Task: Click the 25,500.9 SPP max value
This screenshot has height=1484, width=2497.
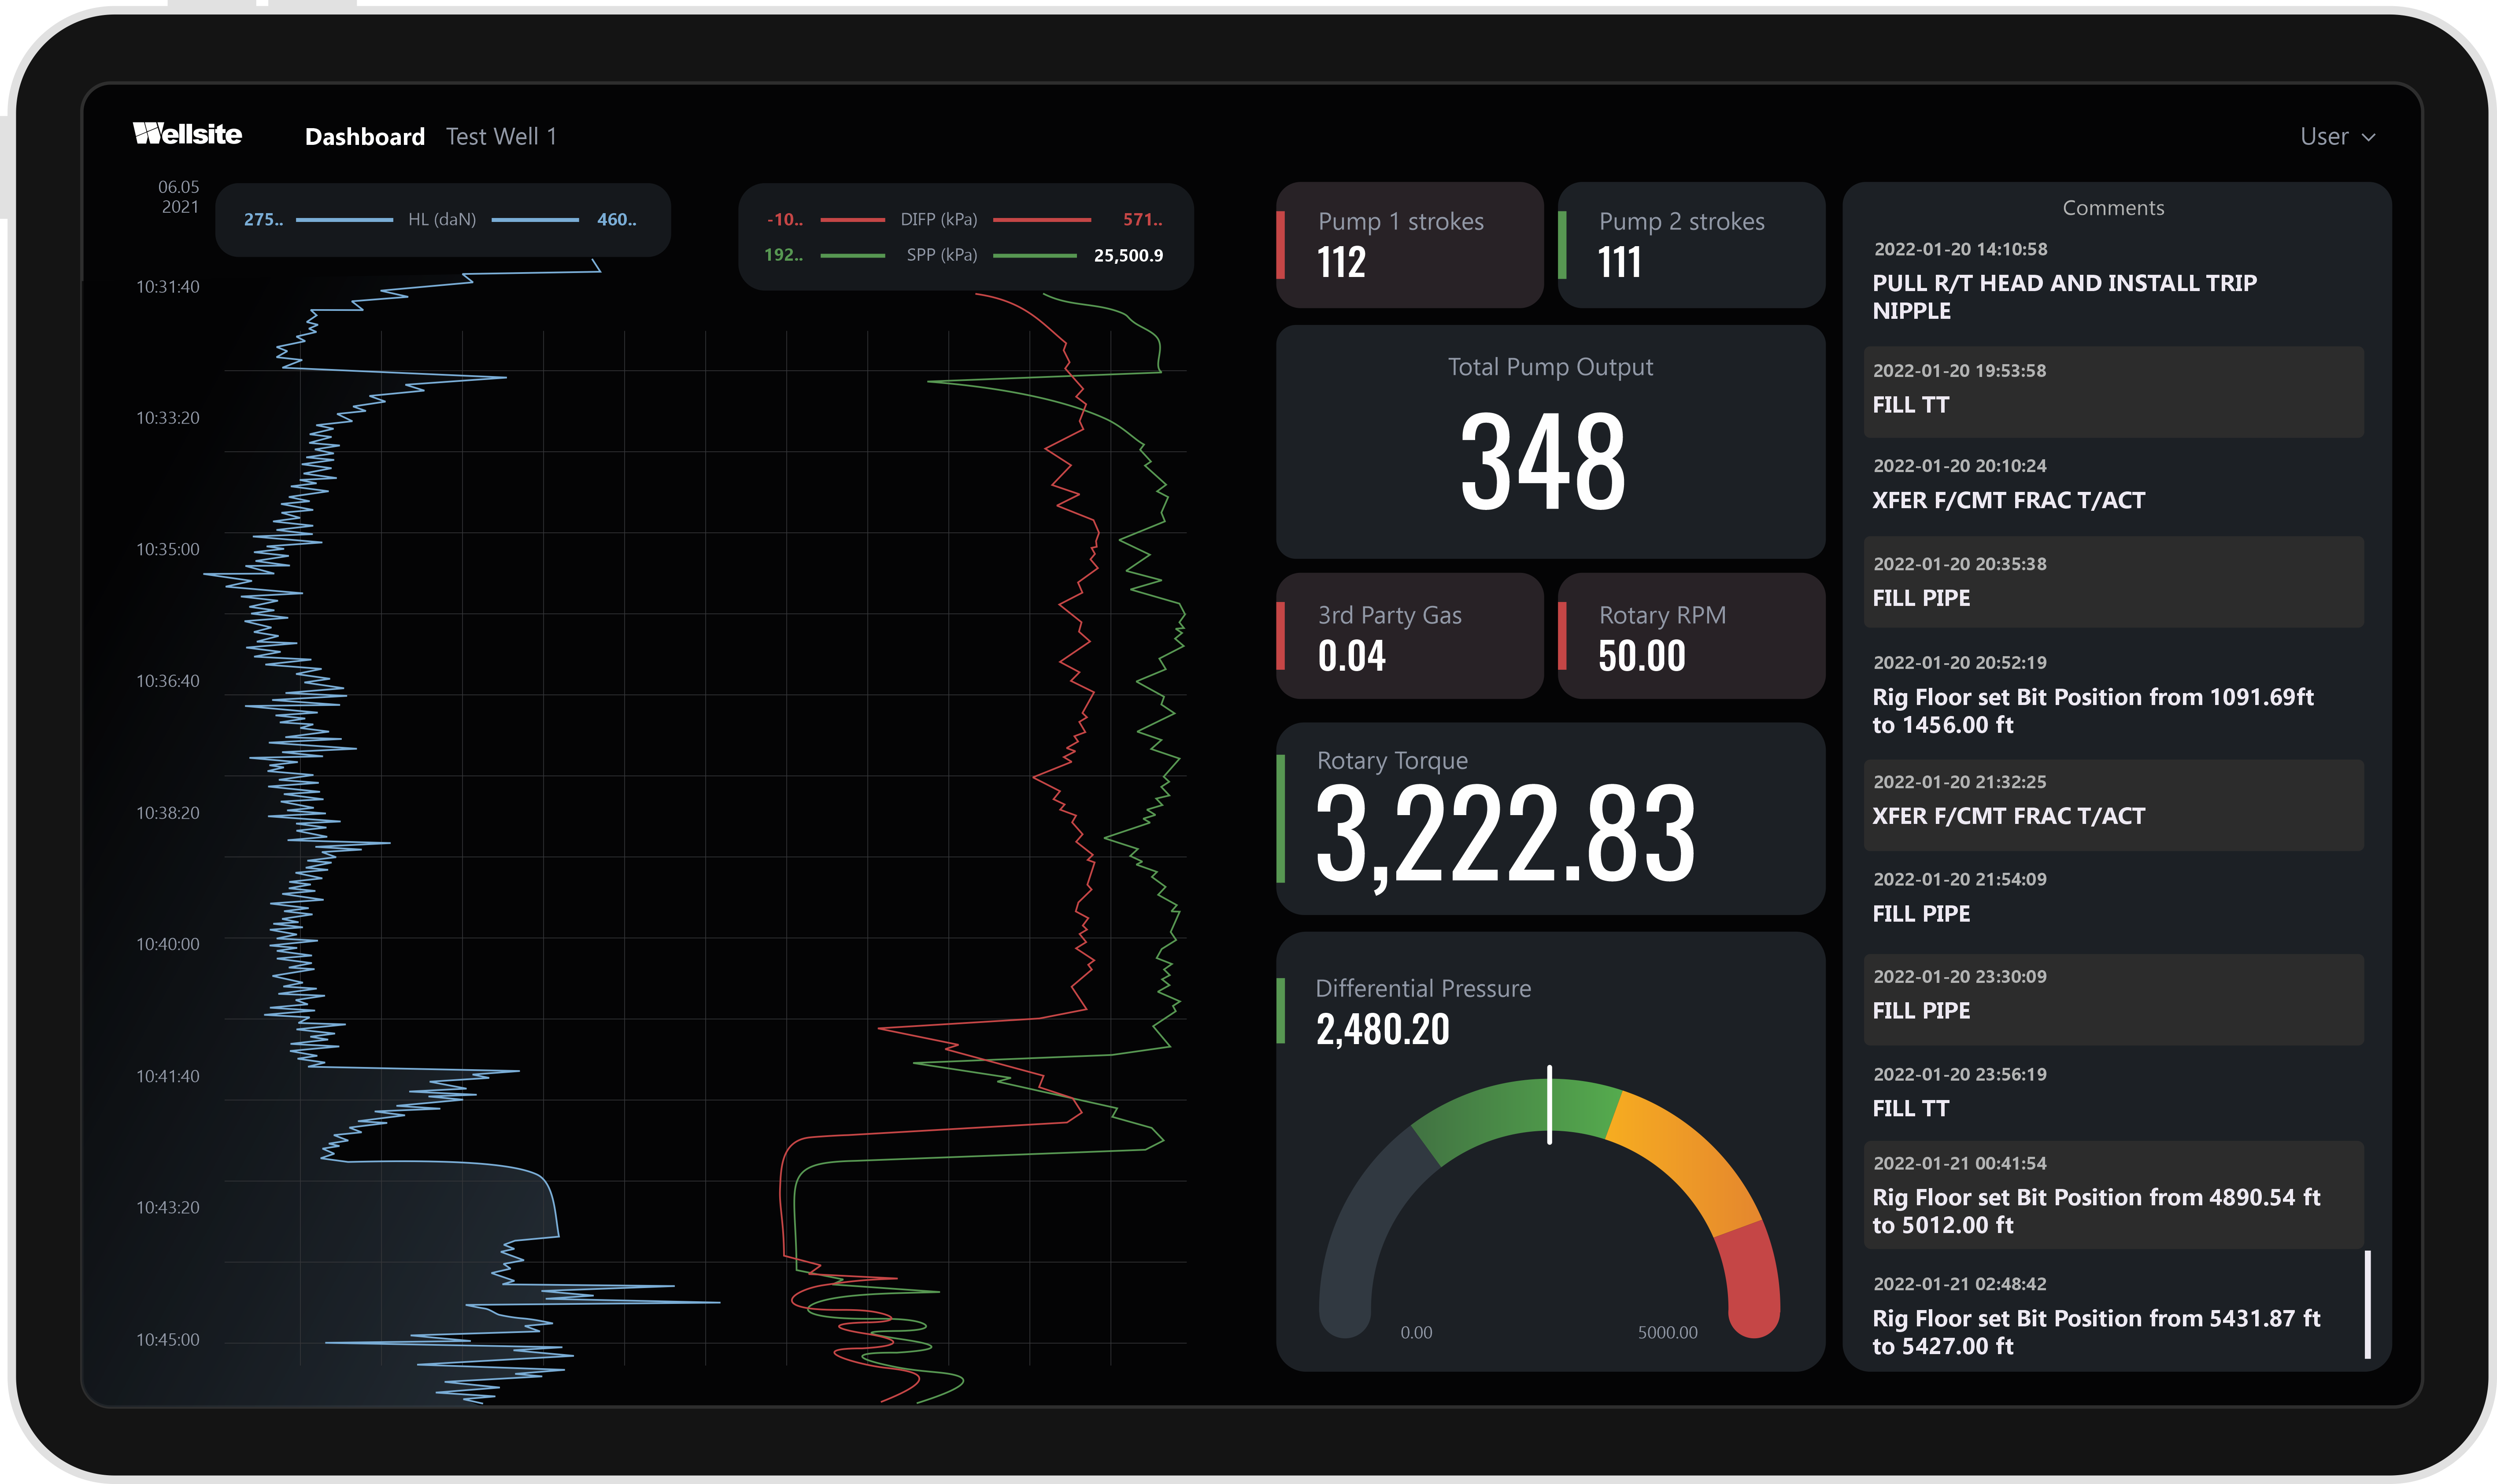Action: tap(1128, 255)
